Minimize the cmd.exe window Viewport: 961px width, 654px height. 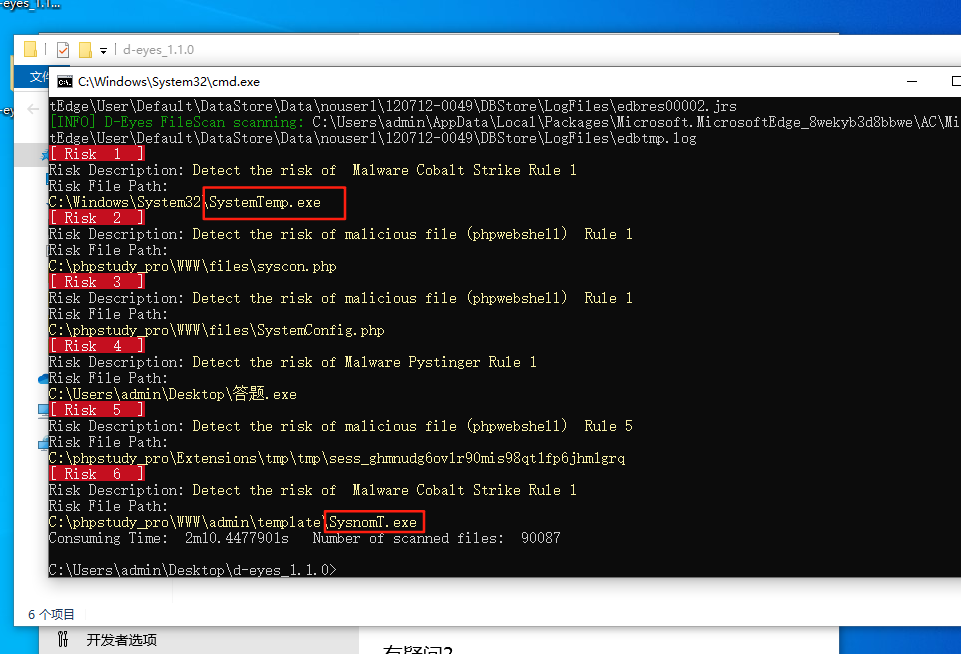pos(912,81)
